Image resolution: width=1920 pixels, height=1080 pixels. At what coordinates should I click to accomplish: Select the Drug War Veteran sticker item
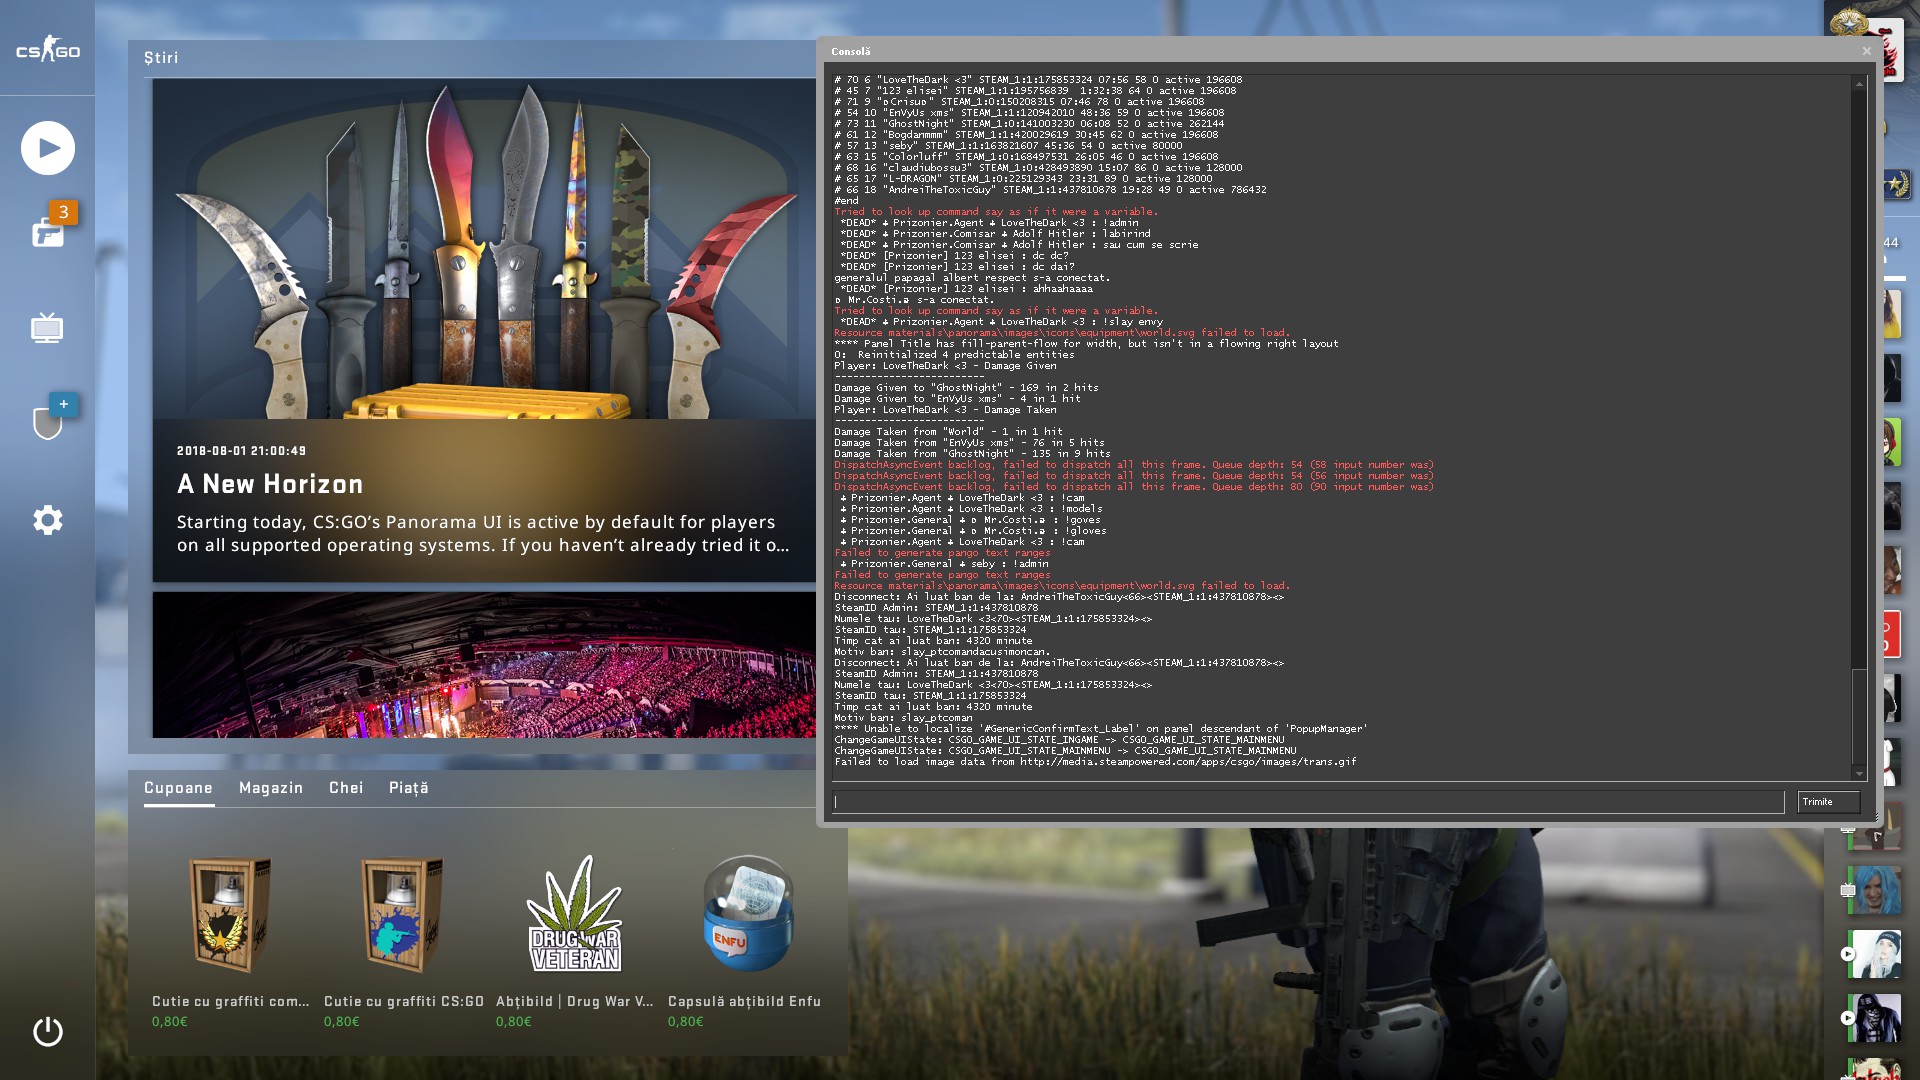pos(575,915)
